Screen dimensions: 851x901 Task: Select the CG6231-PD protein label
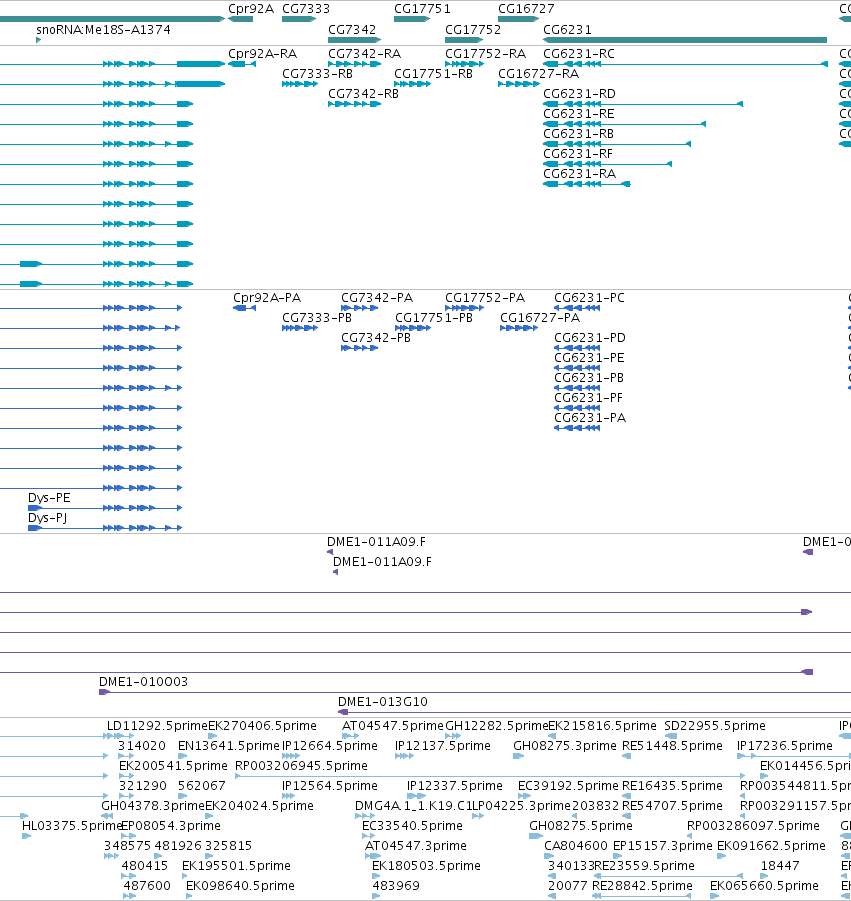[x=590, y=337]
